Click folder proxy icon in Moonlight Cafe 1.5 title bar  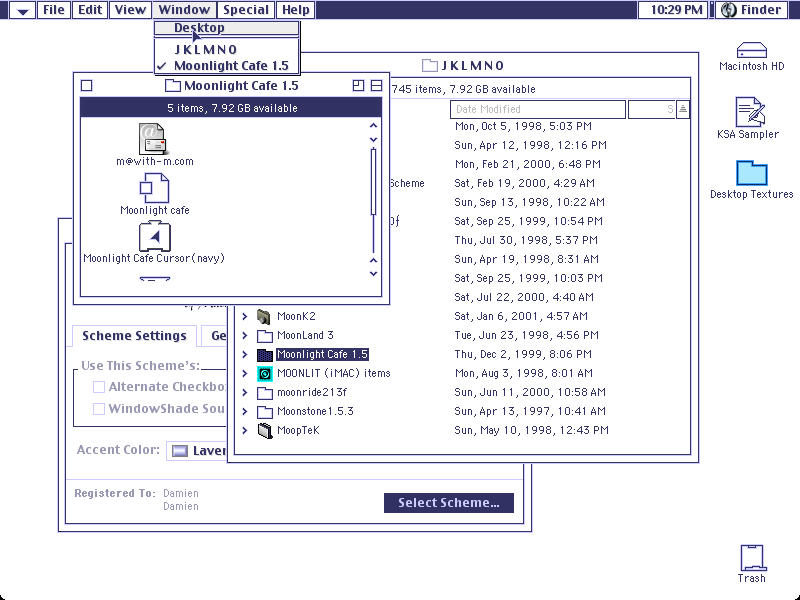[x=172, y=85]
